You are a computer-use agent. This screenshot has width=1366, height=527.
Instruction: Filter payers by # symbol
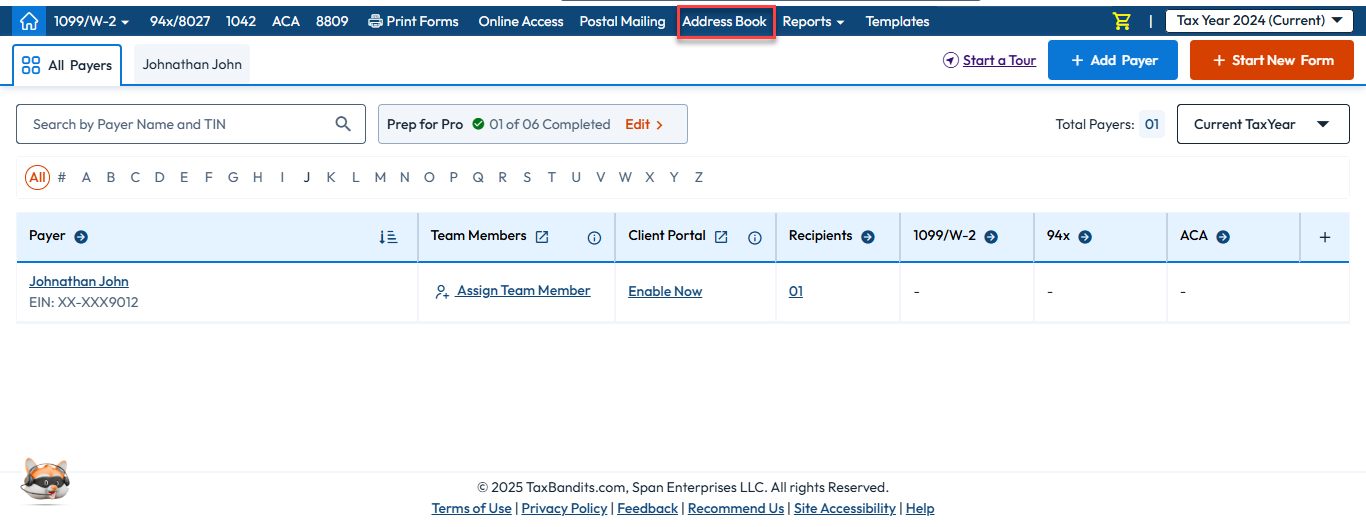62,177
